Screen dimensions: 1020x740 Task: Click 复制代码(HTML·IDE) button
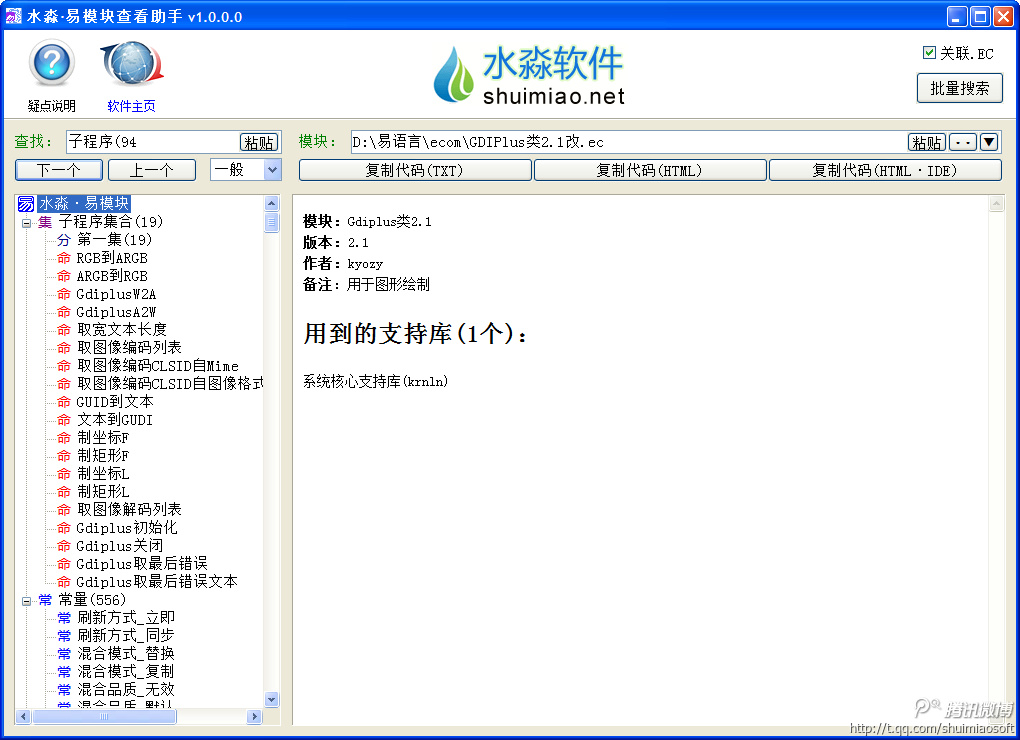pos(885,170)
